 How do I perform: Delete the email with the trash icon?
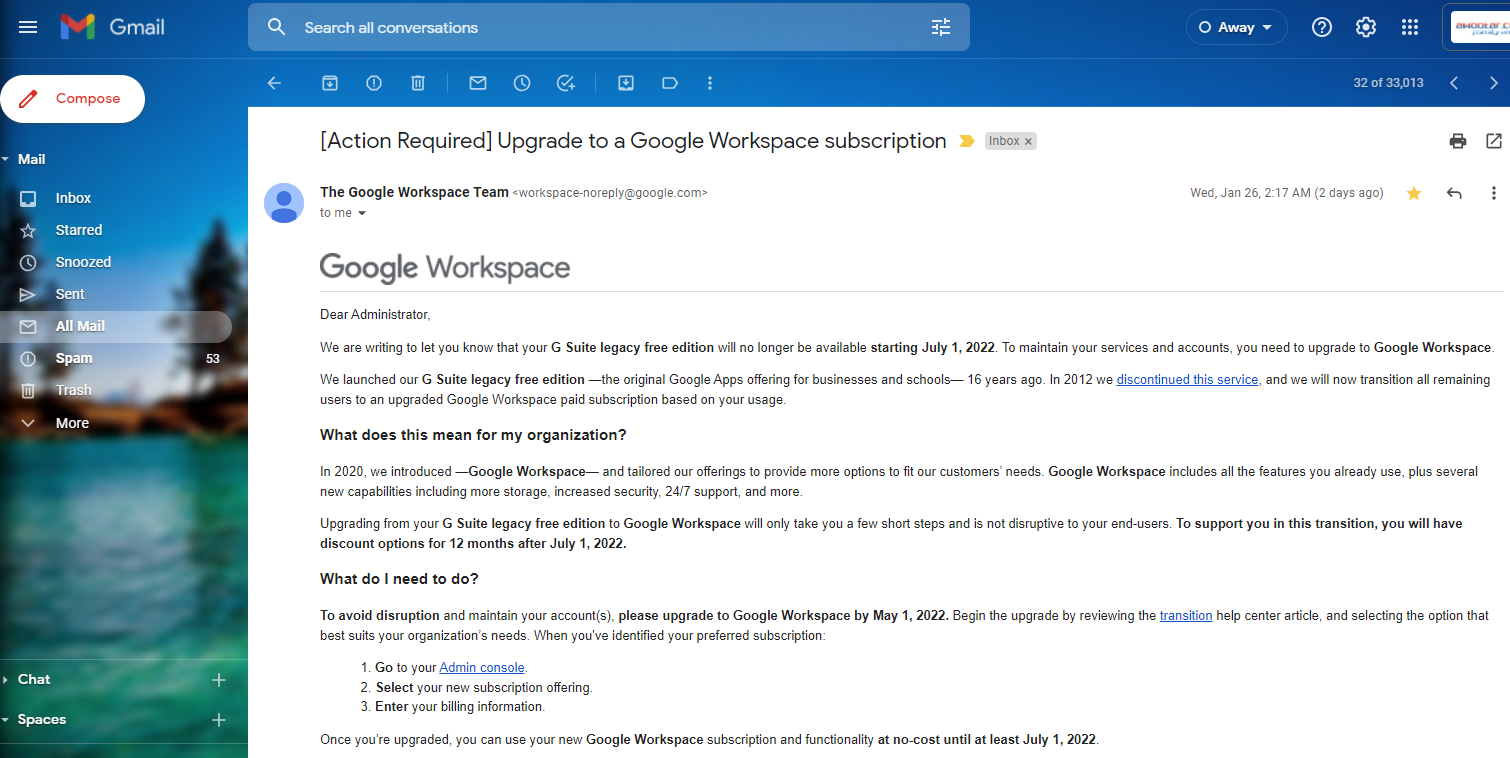418,83
